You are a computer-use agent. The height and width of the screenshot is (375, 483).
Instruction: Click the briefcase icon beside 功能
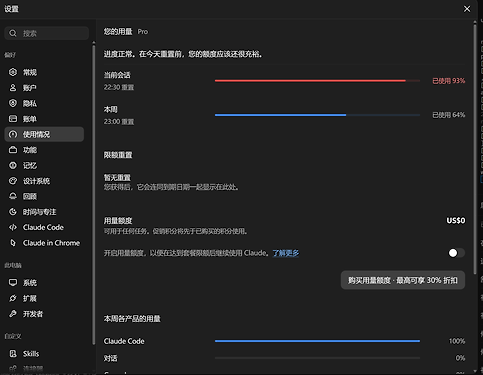[13, 150]
